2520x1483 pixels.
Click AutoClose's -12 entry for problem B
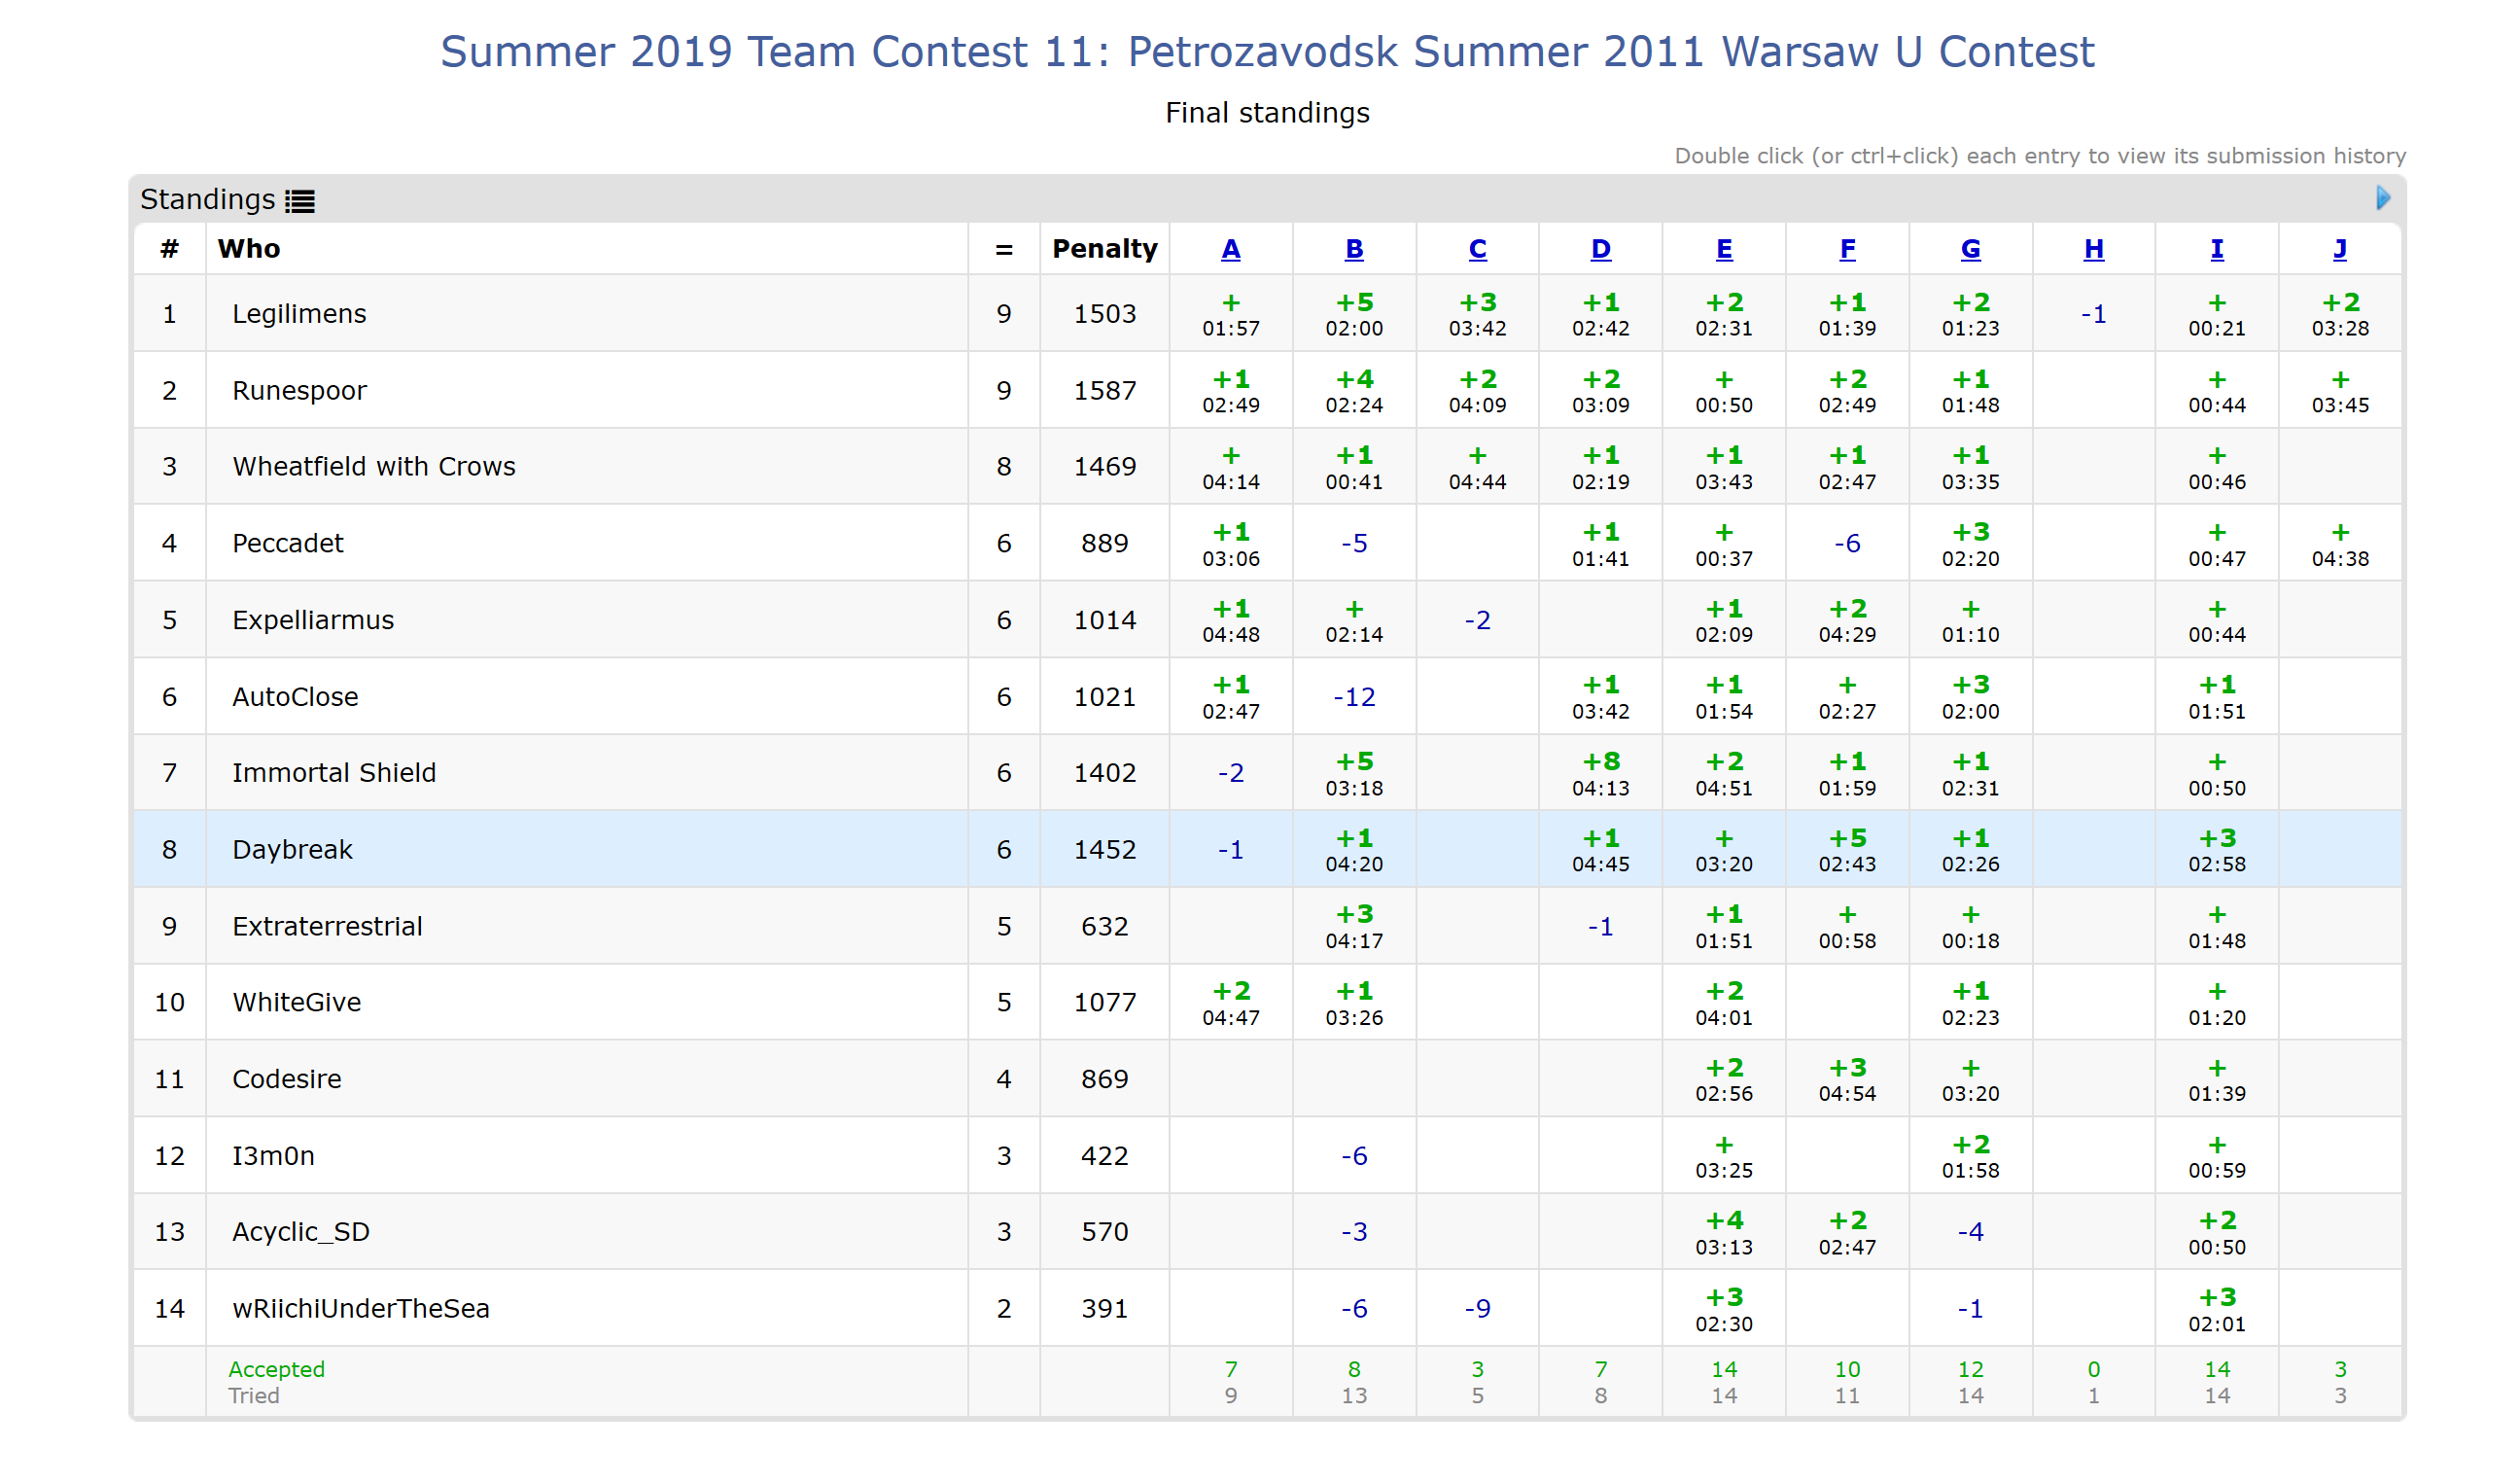click(1354, 697)
